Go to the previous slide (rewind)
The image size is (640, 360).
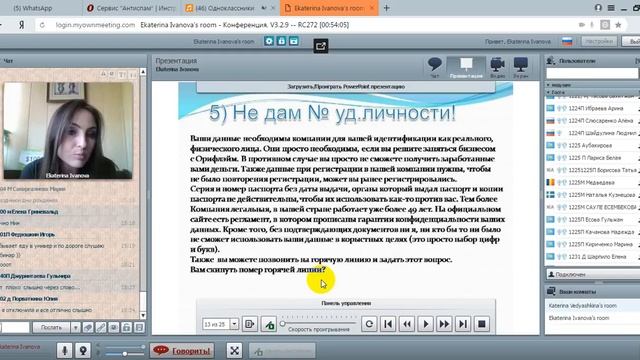tap(407, 324)
